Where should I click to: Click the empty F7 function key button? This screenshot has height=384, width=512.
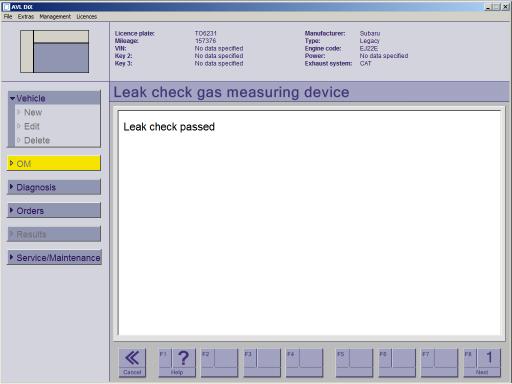[x=440, y=363]
